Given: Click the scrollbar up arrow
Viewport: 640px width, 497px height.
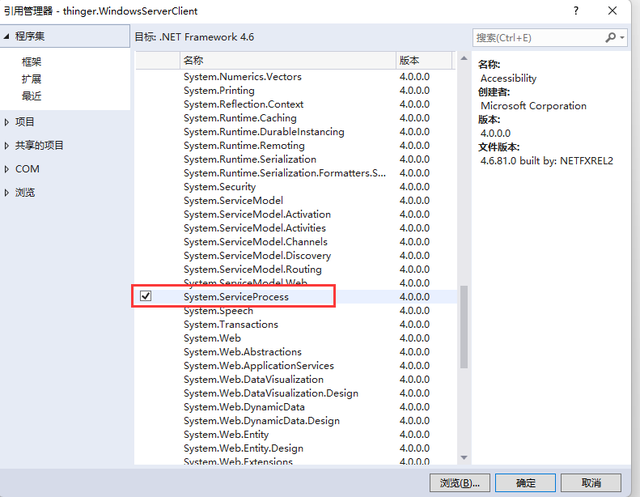Looking at the screenshot, I should [464, 58].
